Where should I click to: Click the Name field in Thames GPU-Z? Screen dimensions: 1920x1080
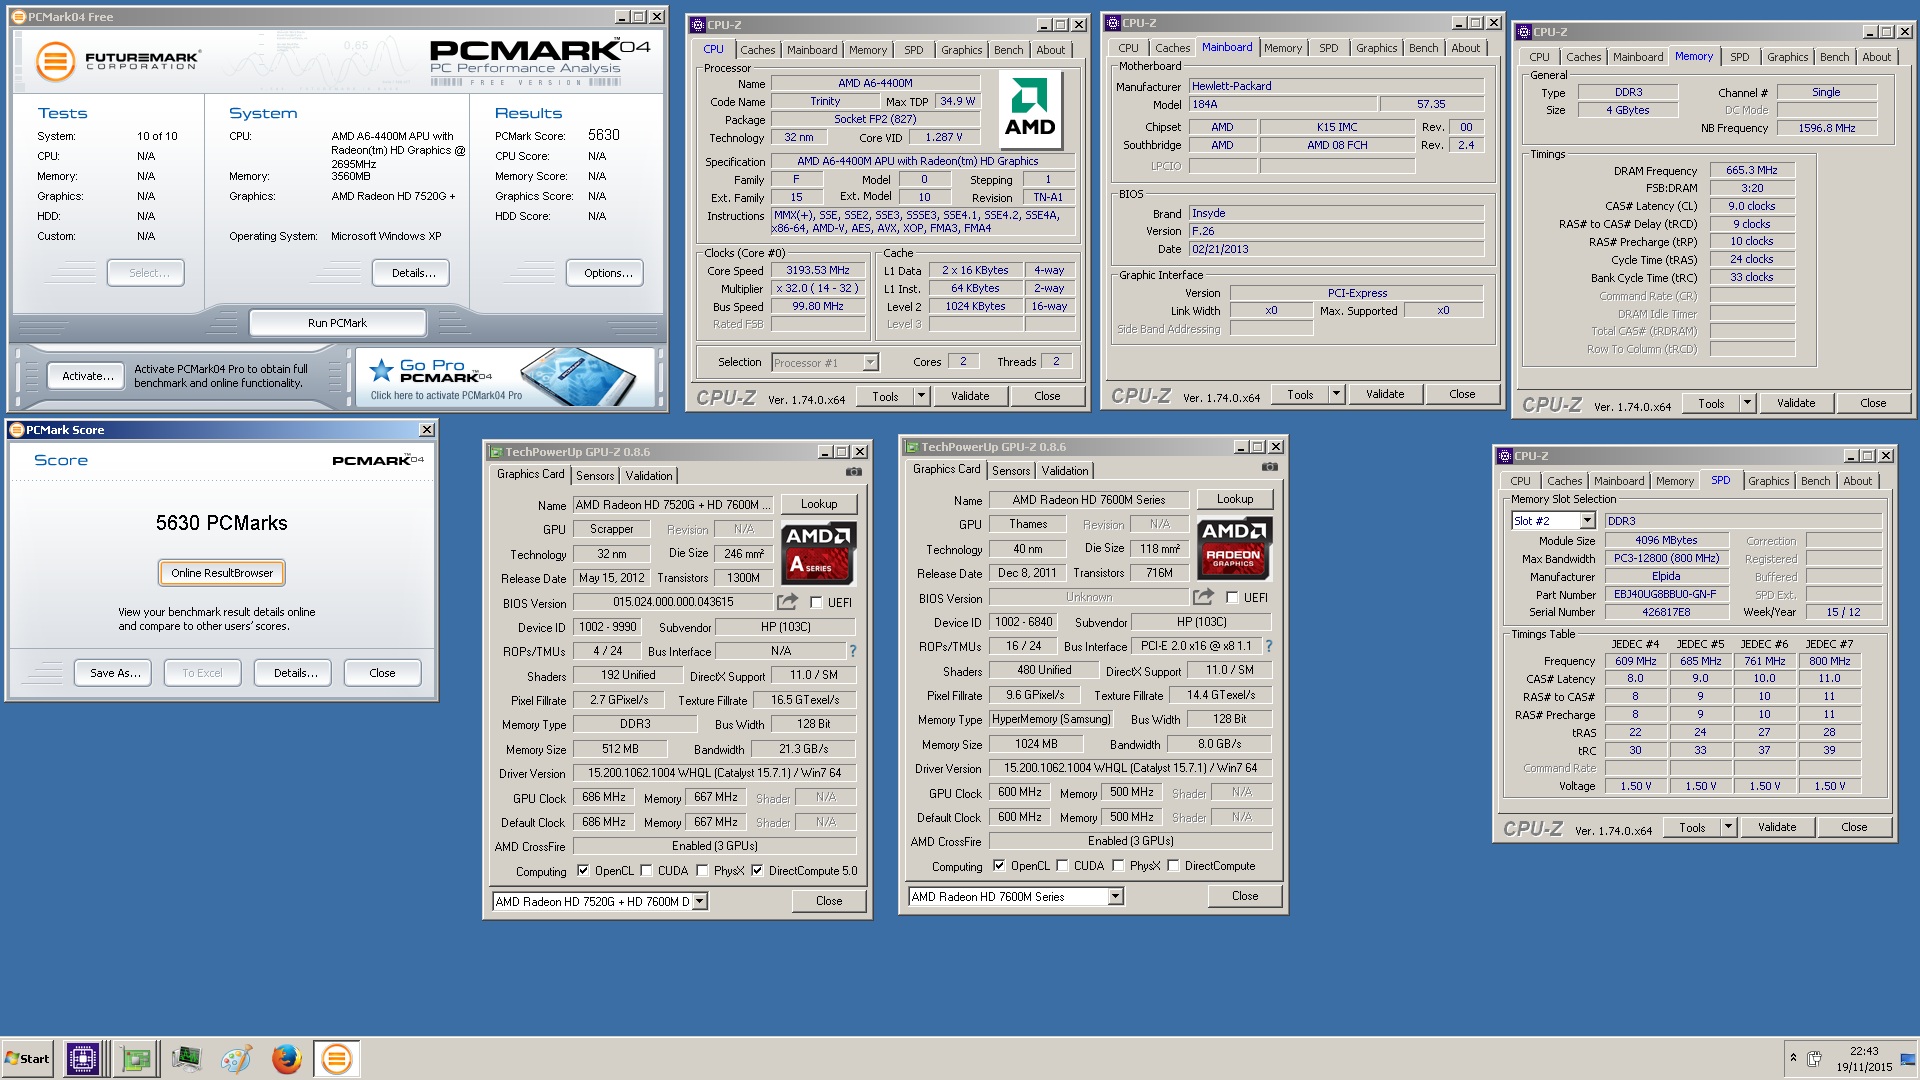(1088, 500)
